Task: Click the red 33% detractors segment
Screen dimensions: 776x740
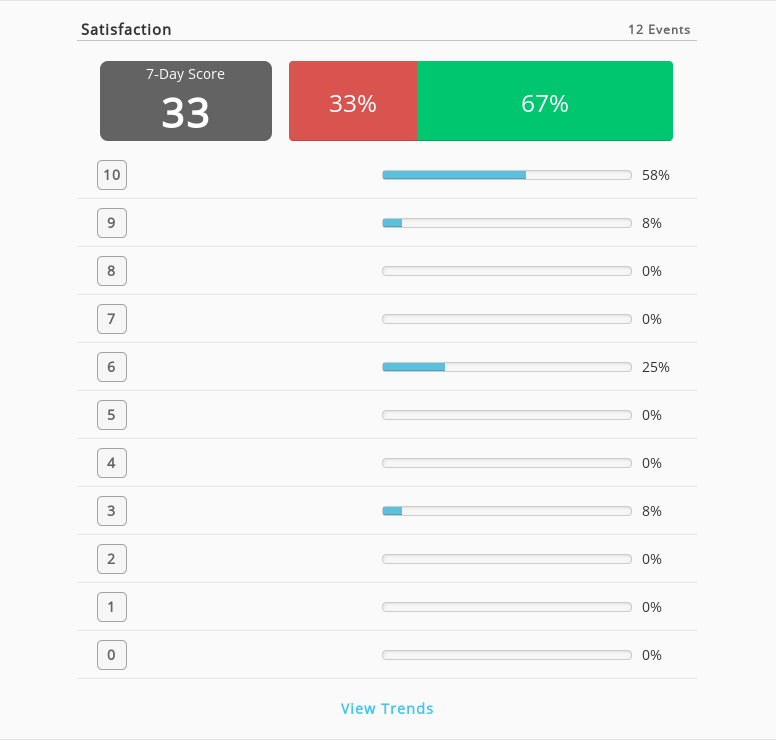Action: pos(353,101)
